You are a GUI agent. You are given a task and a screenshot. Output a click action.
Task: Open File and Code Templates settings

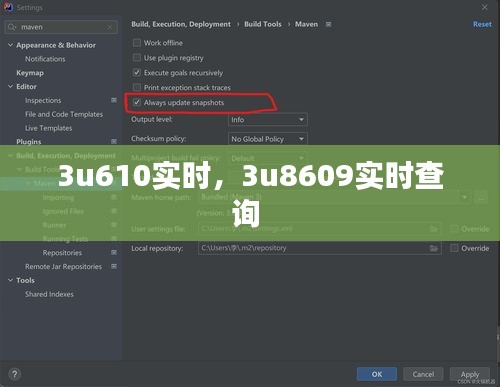(64, 114)
